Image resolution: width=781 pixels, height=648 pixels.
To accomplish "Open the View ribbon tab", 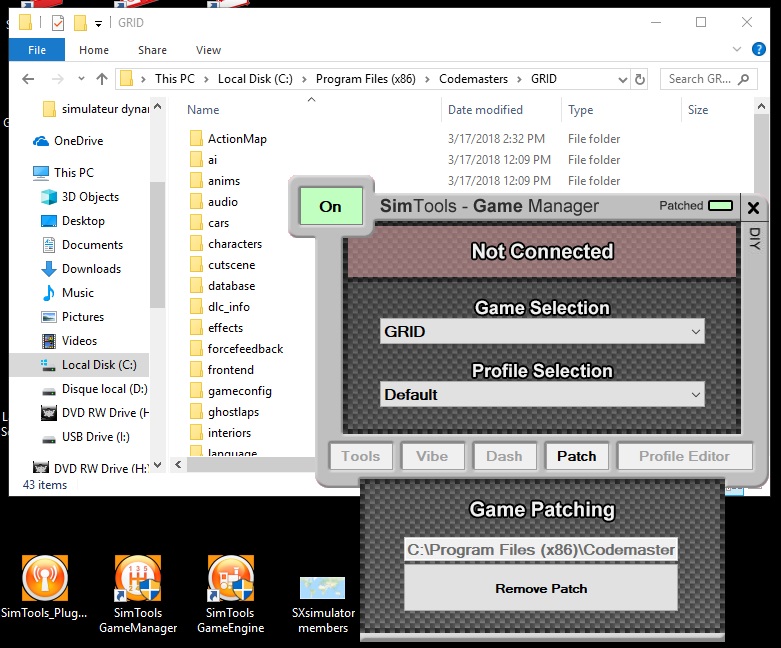I will click(x=208, y=50).
